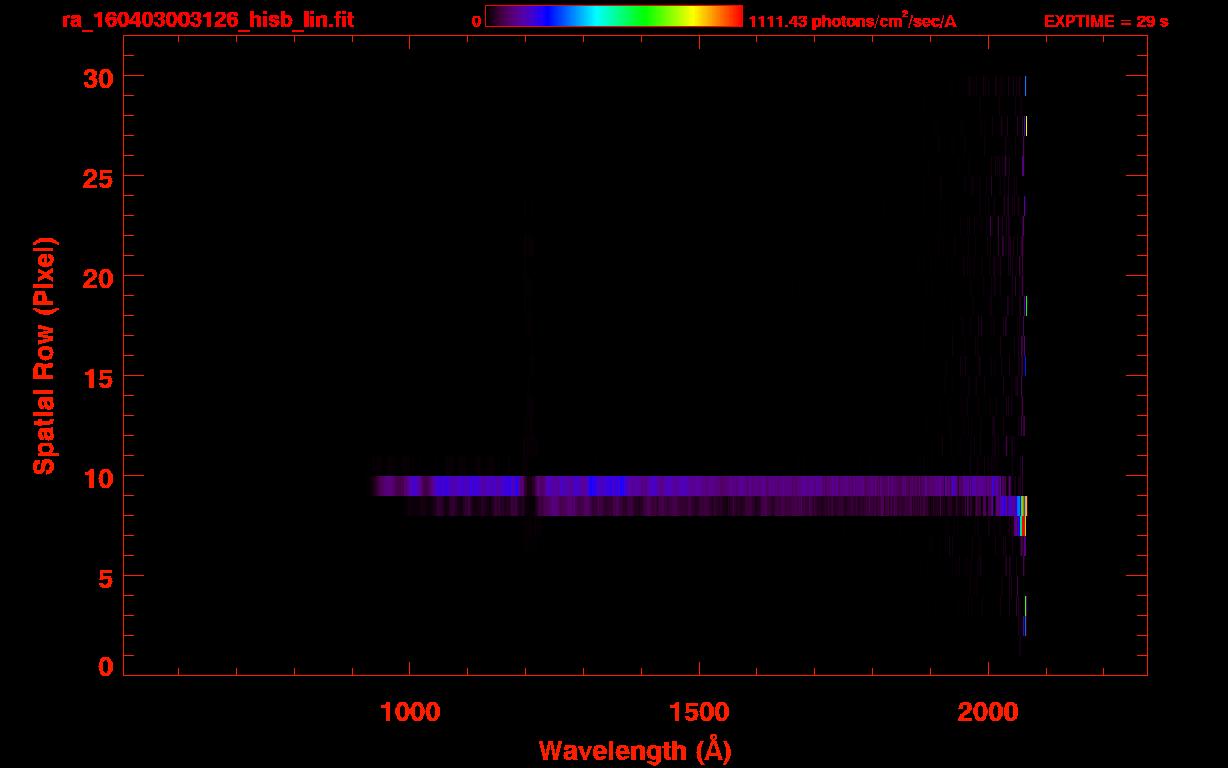The height and width of the screenshot is (768, 1228).
Task: Click the 2000 wavelength tick label
Action: [x=988, y=712]
